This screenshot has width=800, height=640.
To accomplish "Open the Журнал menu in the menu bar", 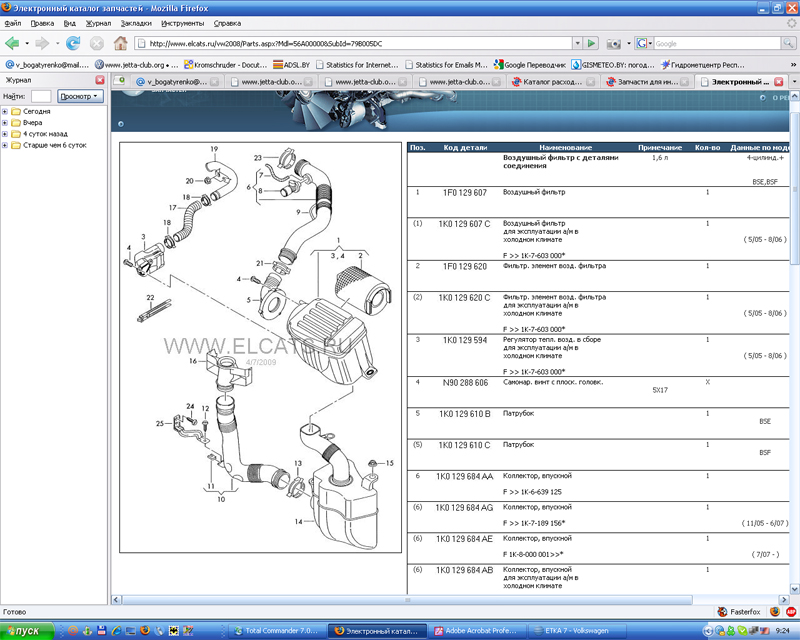I will (98, 23).
